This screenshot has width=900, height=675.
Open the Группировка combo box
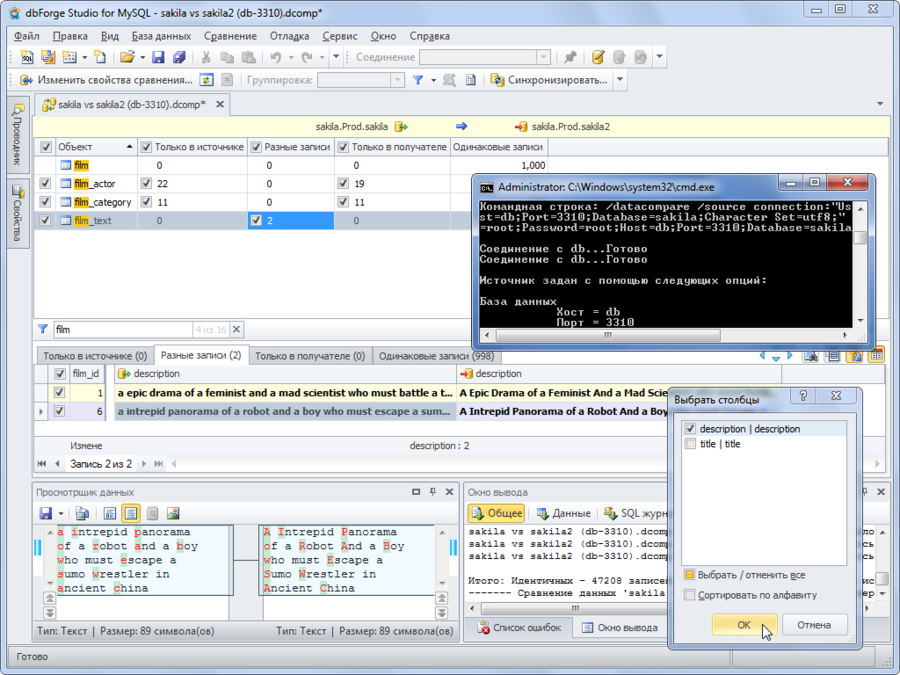coord(362,80)
